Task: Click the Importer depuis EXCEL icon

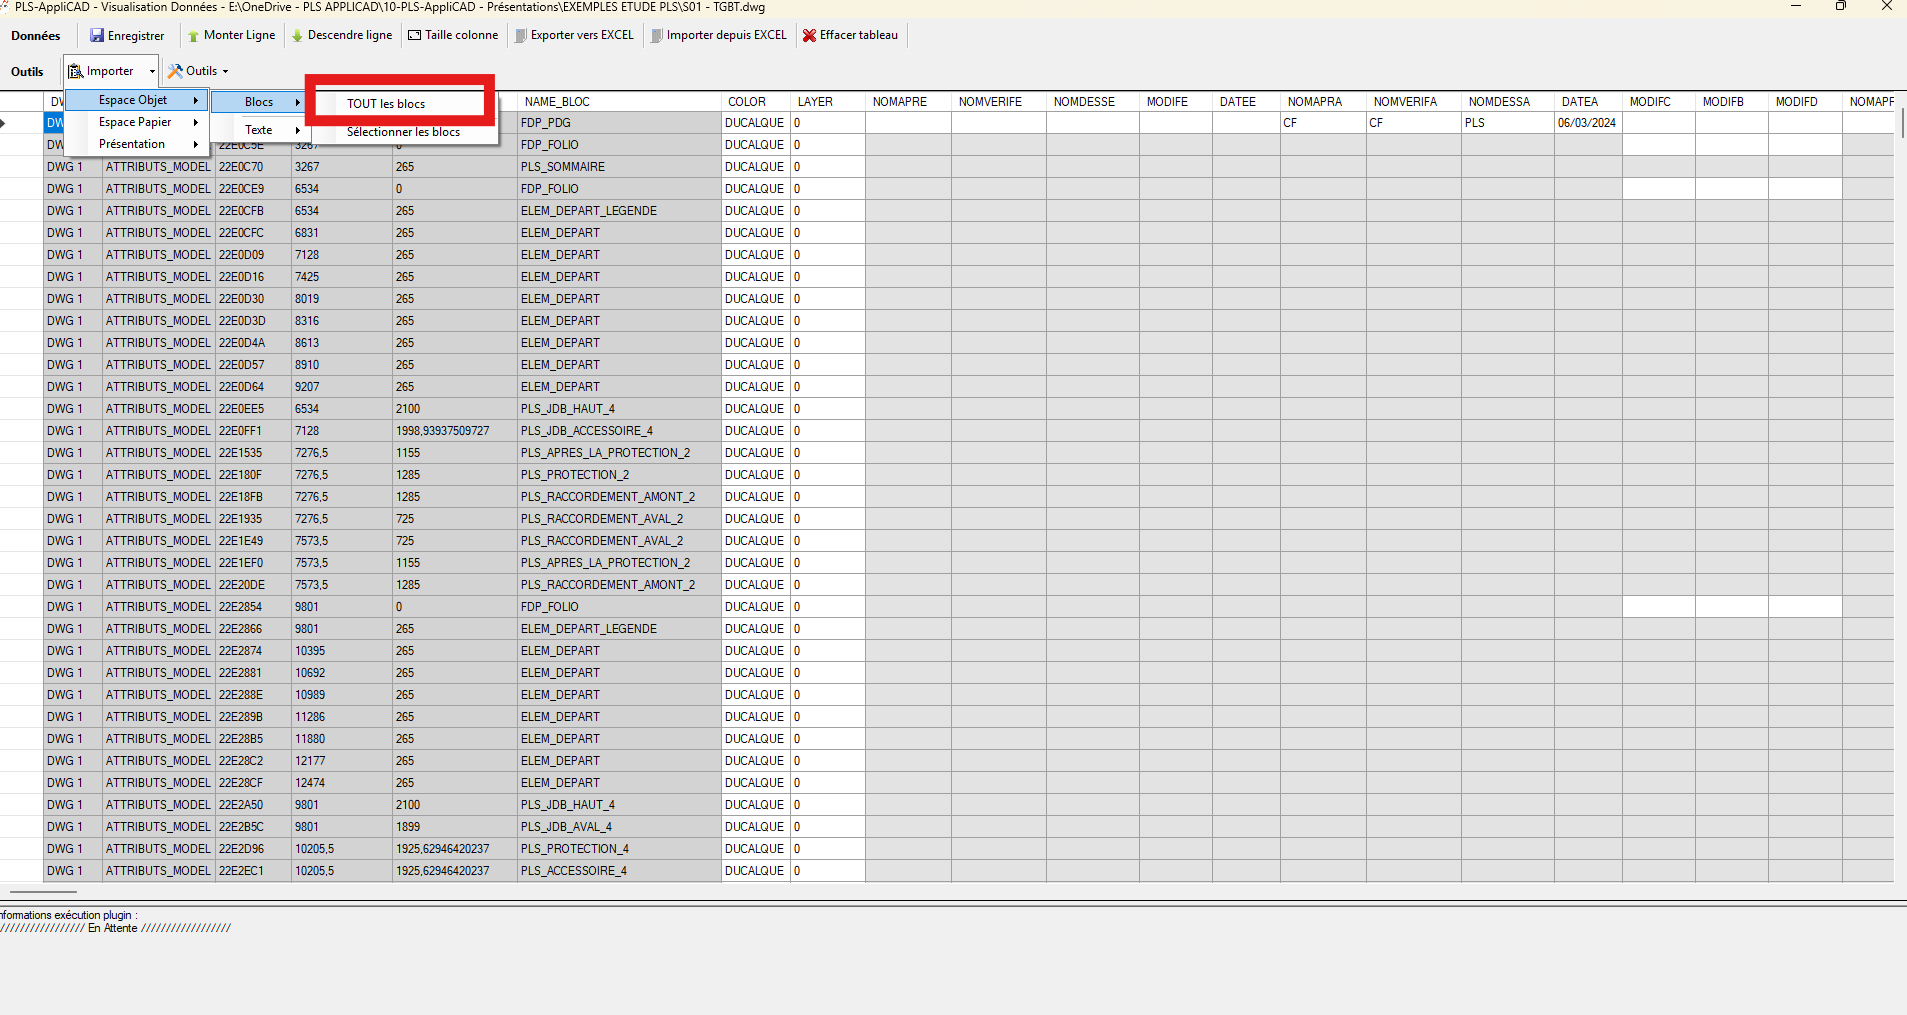Action: click(x=656, y=35)
